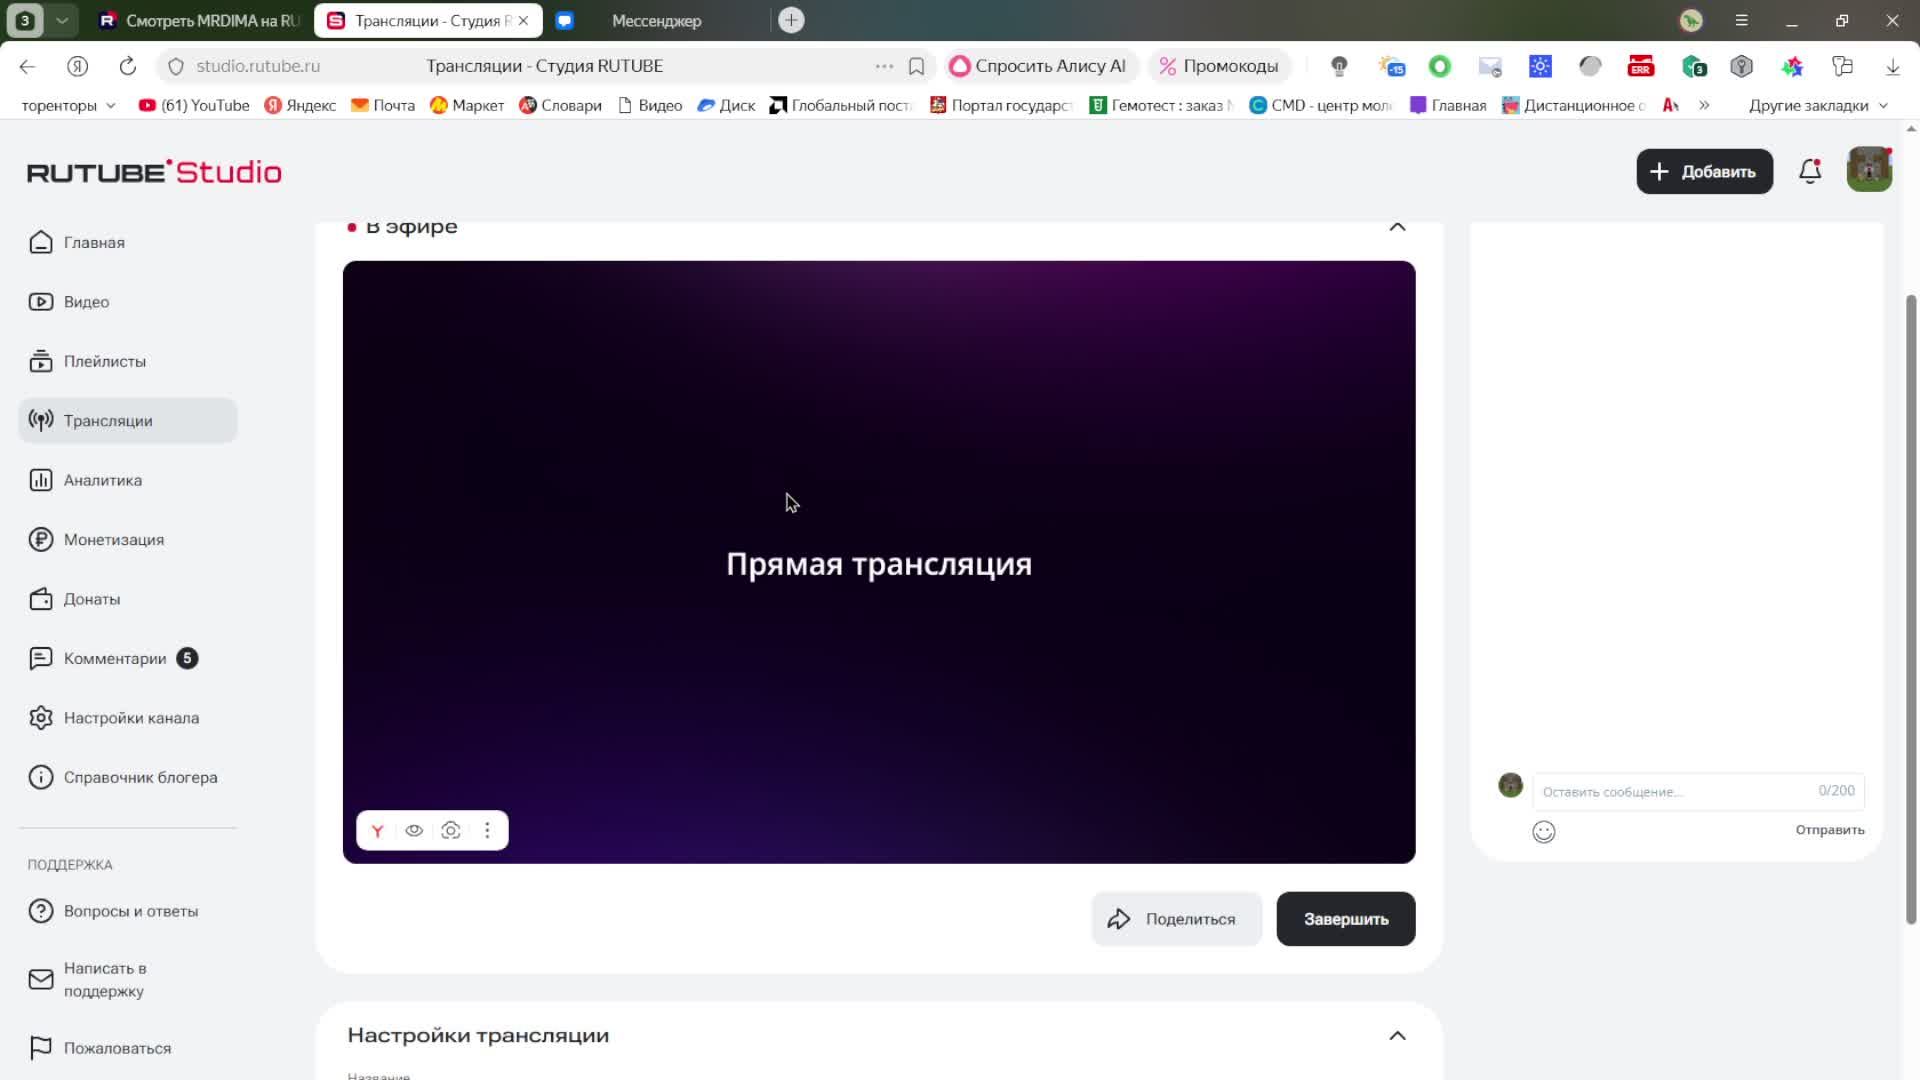Collapse the В эфире section

click(1397, 227)
